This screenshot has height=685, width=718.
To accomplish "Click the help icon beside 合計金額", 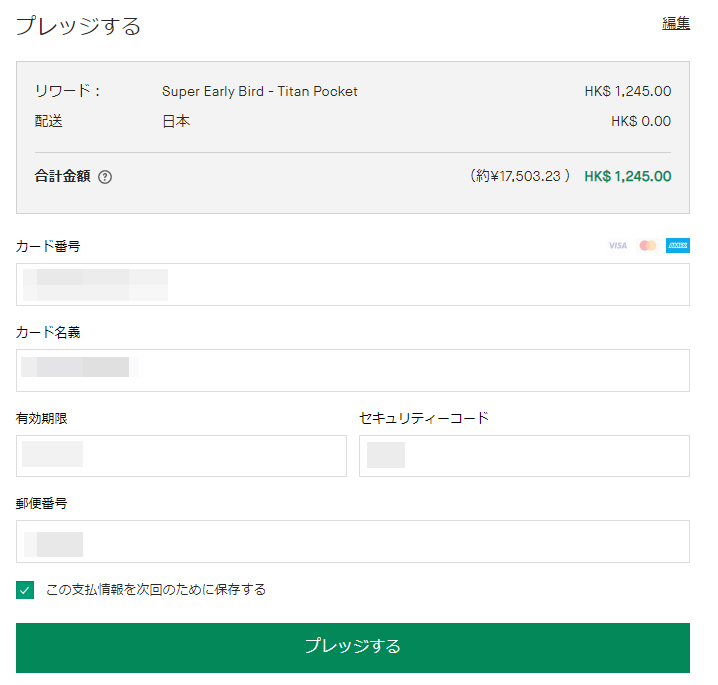I will pos(105,177).
